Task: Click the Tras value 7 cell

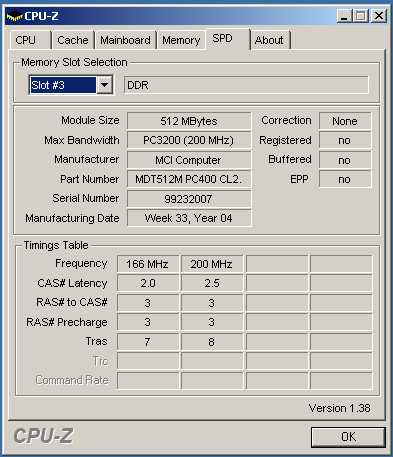Action: coord(147,342)
